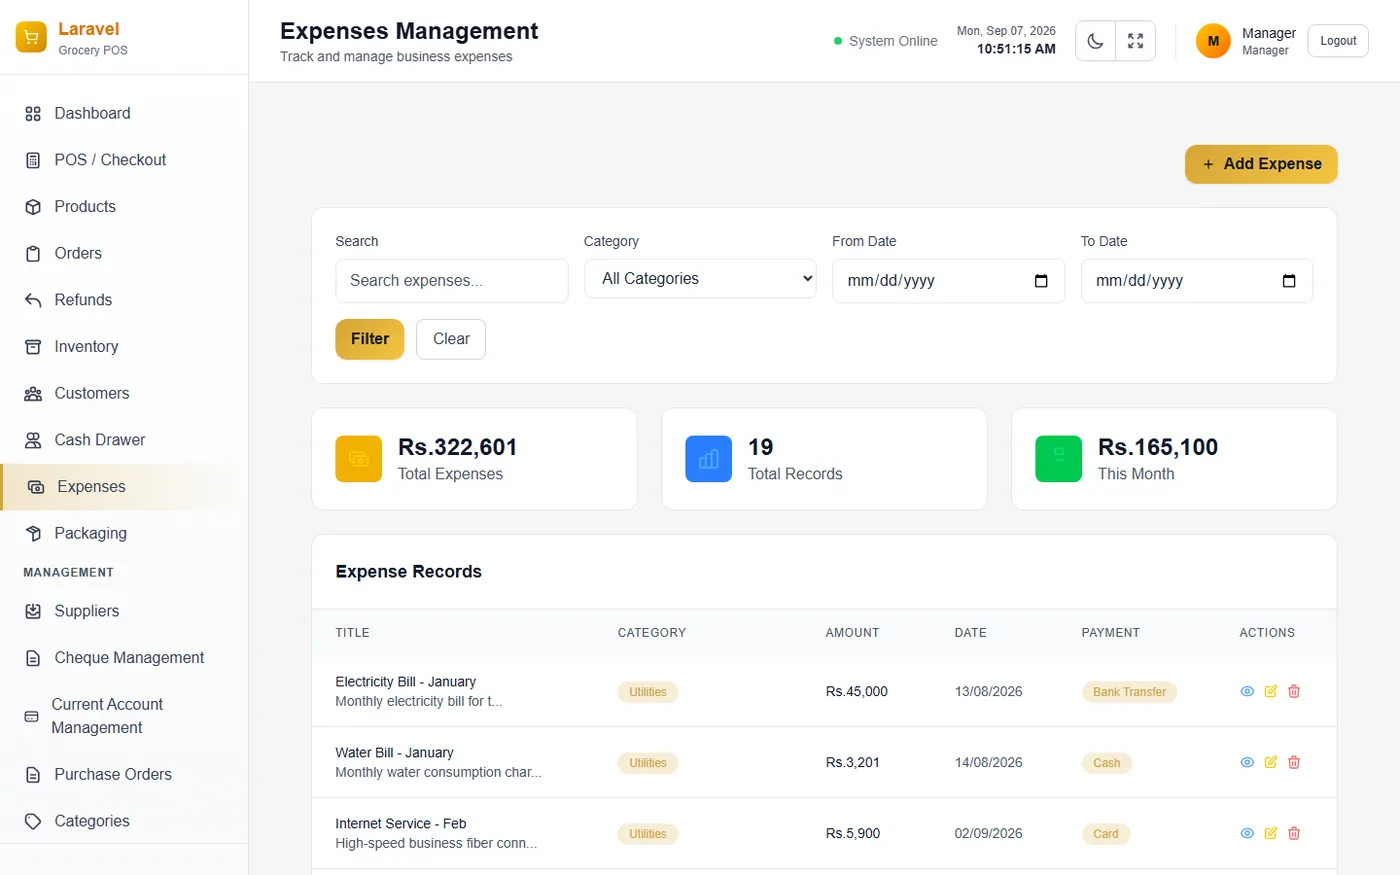Focus the Search expenses field
1400x875 pixels.
click(452, 281)
